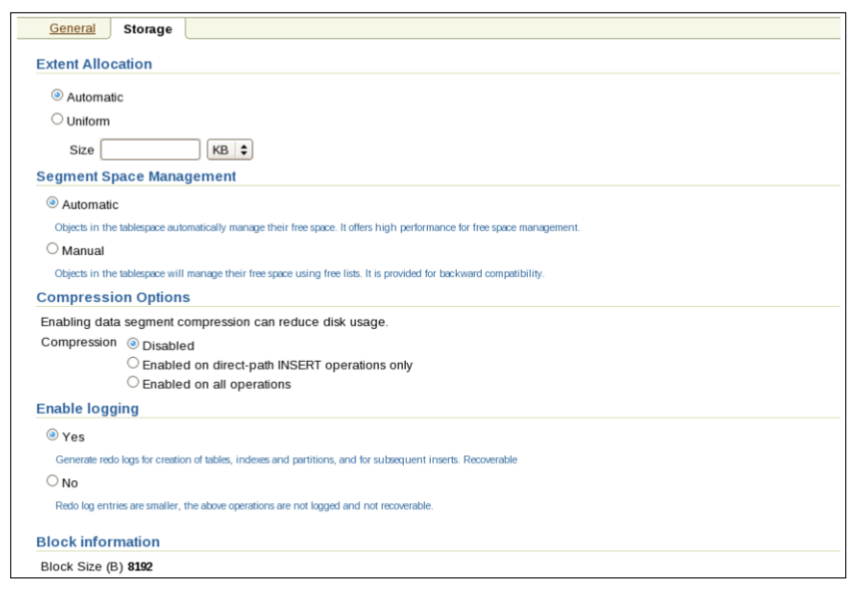Click the extent Size input field
The height and width of the screenshot is (590, 858).
(150, 149)
